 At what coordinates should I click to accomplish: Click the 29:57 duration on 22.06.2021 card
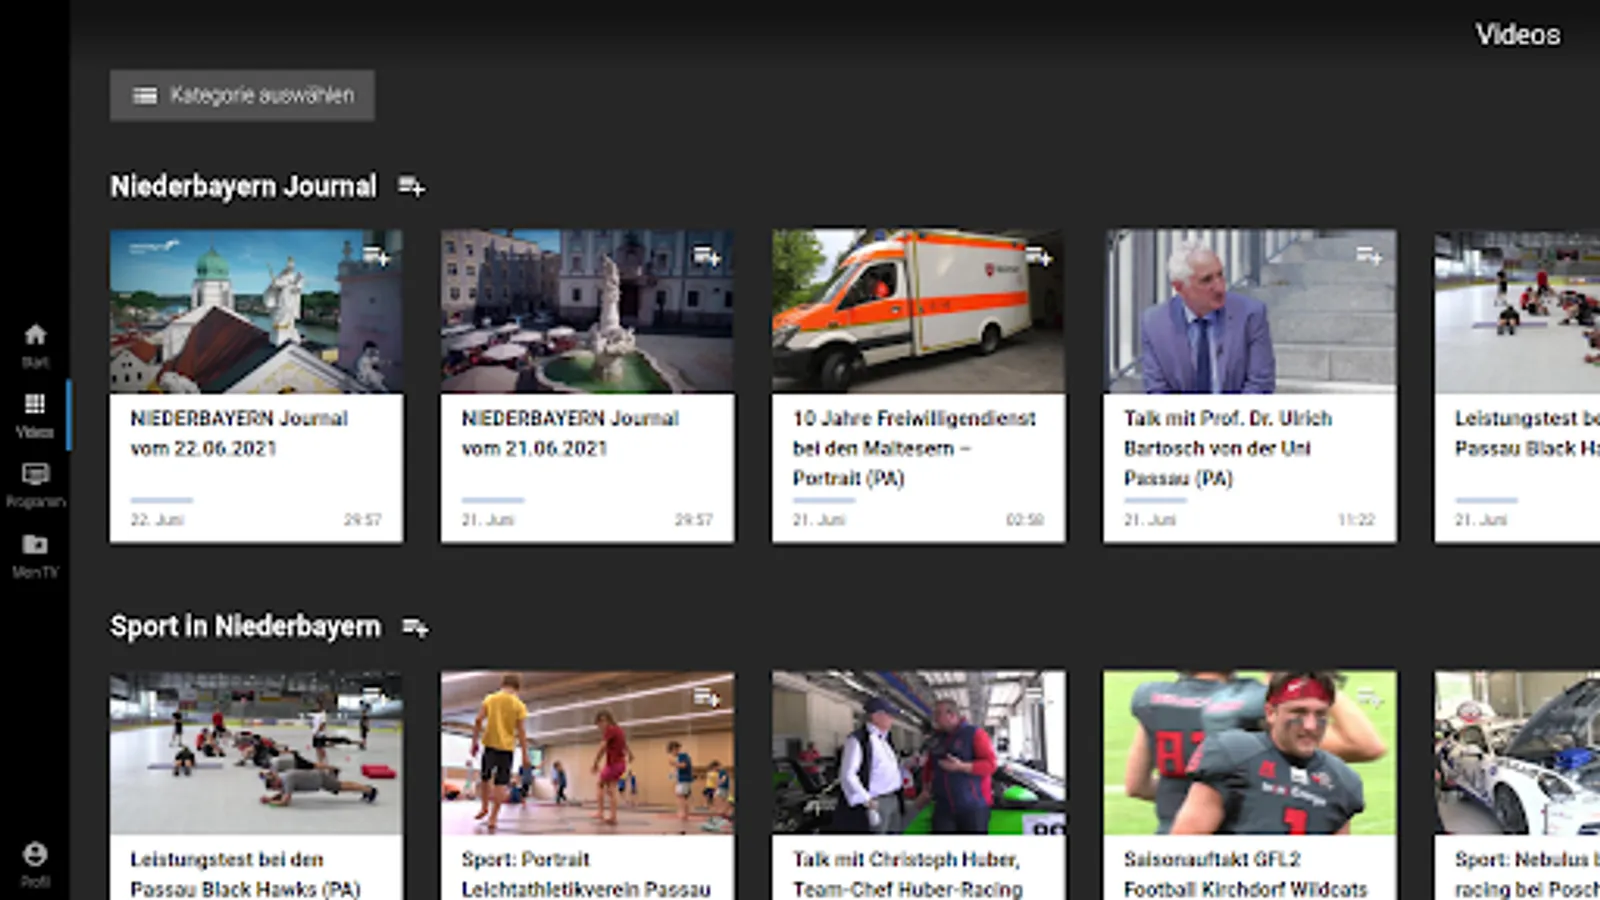[x=363, y=520]
